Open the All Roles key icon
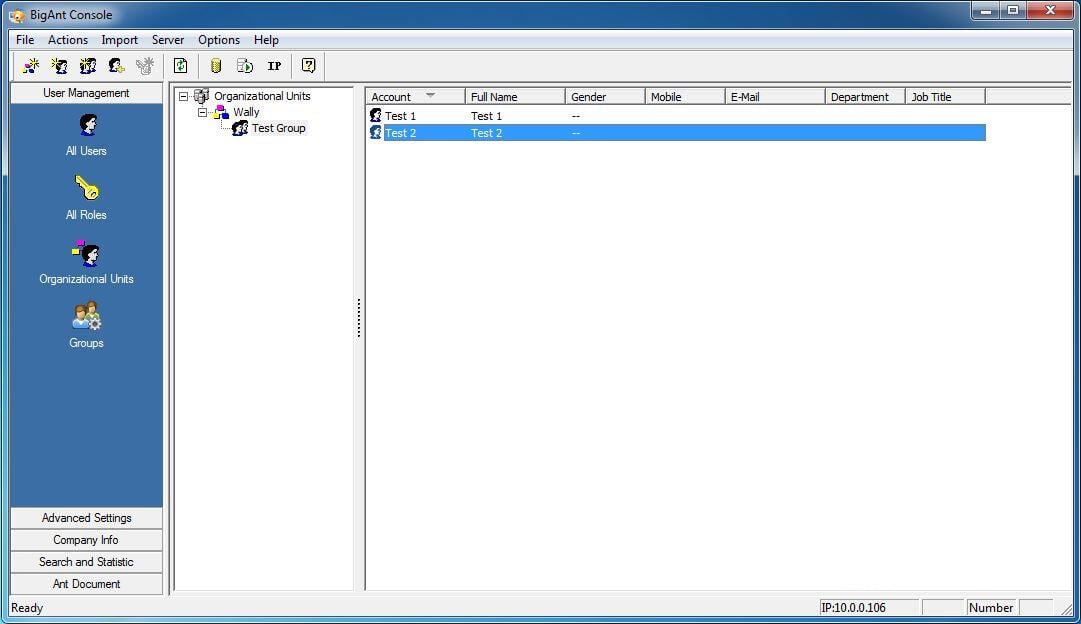Image resolution: width=1081 pixels, height=624 pixels. (86, 187)
